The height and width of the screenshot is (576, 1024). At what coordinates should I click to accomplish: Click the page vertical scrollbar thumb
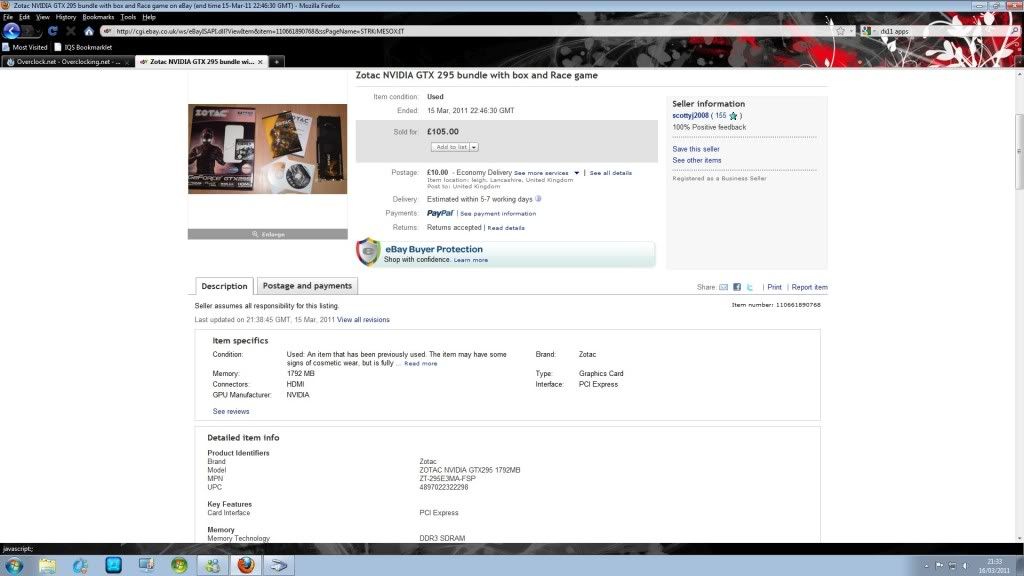tap(1019, 150)
